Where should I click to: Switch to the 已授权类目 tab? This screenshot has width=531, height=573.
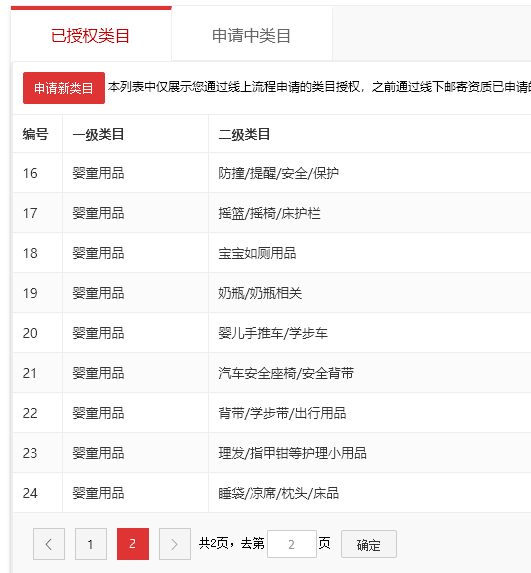91,35
